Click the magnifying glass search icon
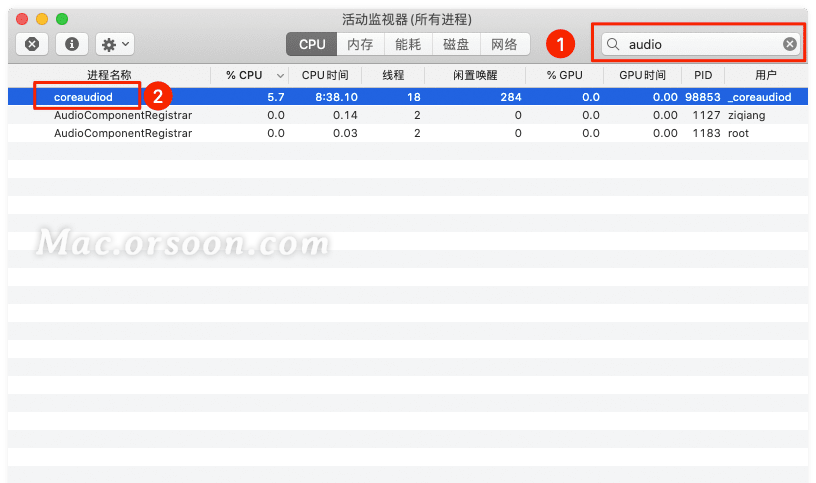Viewport: 816px width, 483px height. click(614, 44)
